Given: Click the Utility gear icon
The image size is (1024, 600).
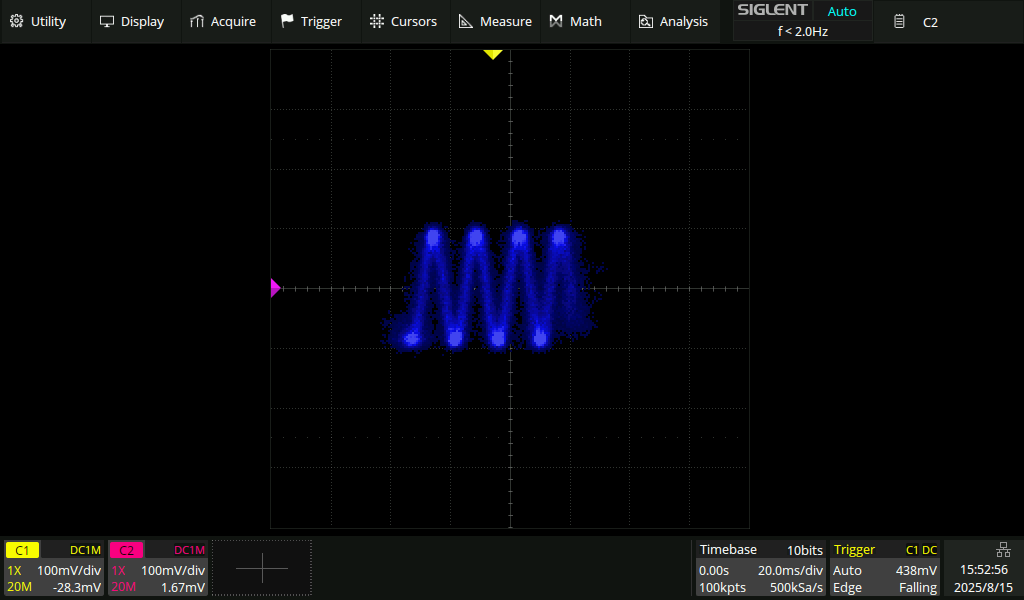Looking at the screenshot, I should pyautogui.click(x=16, y=21).
